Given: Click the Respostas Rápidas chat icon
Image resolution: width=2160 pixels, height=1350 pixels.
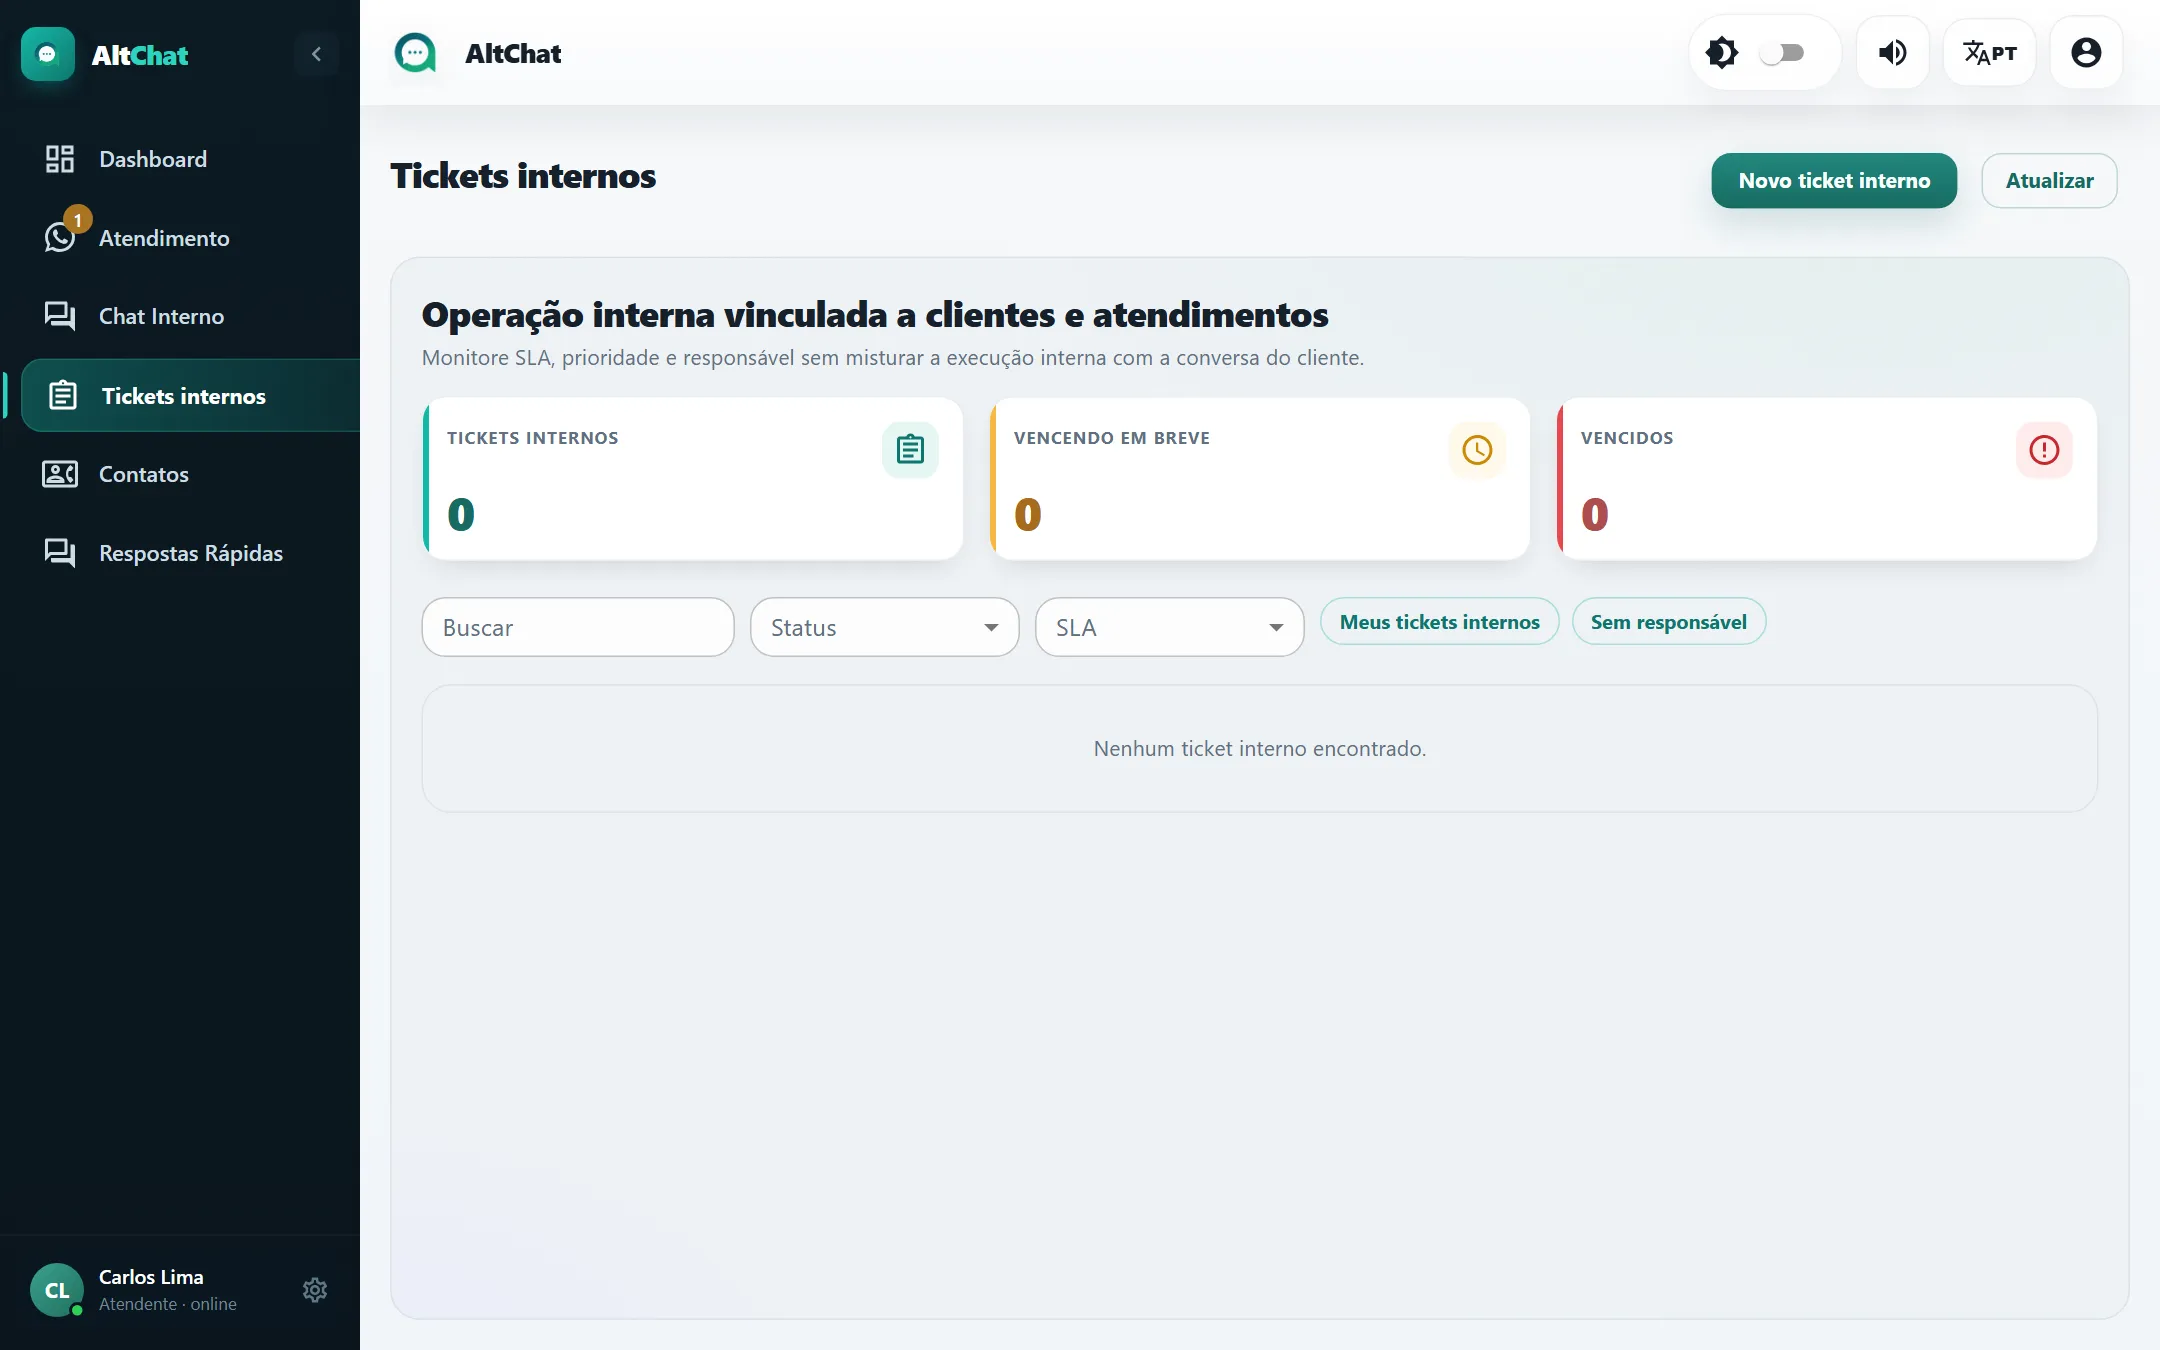Looking at the screenshot, I should click(x=60, y=553).
